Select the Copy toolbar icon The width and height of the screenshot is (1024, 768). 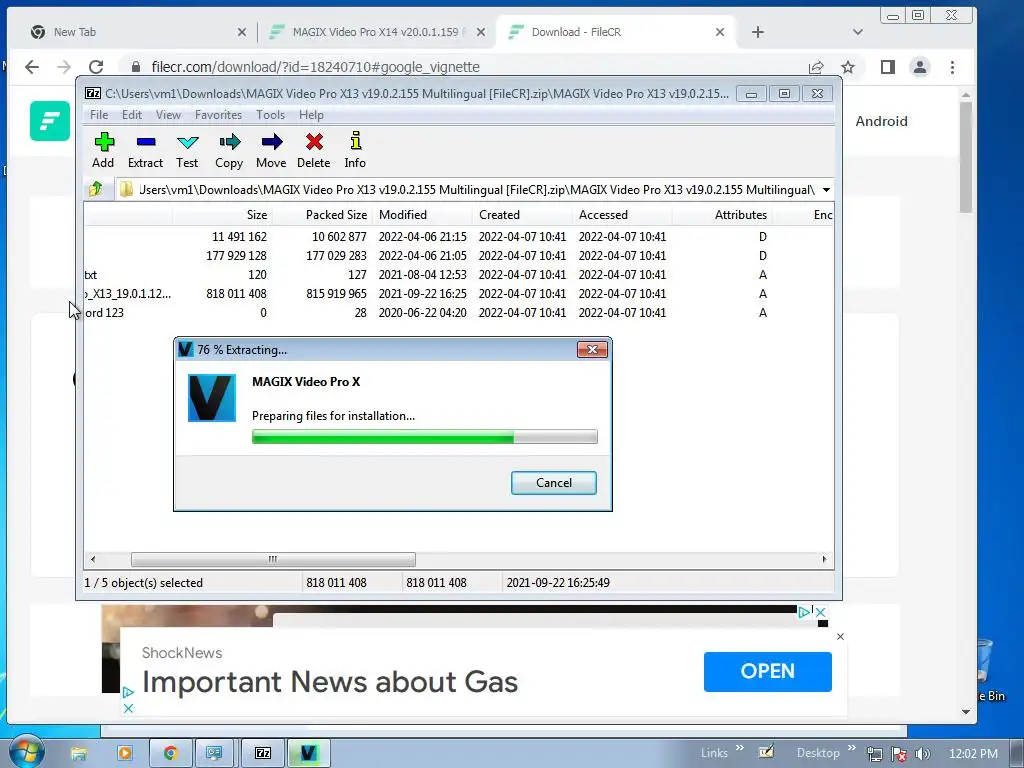tap(229, 151)
